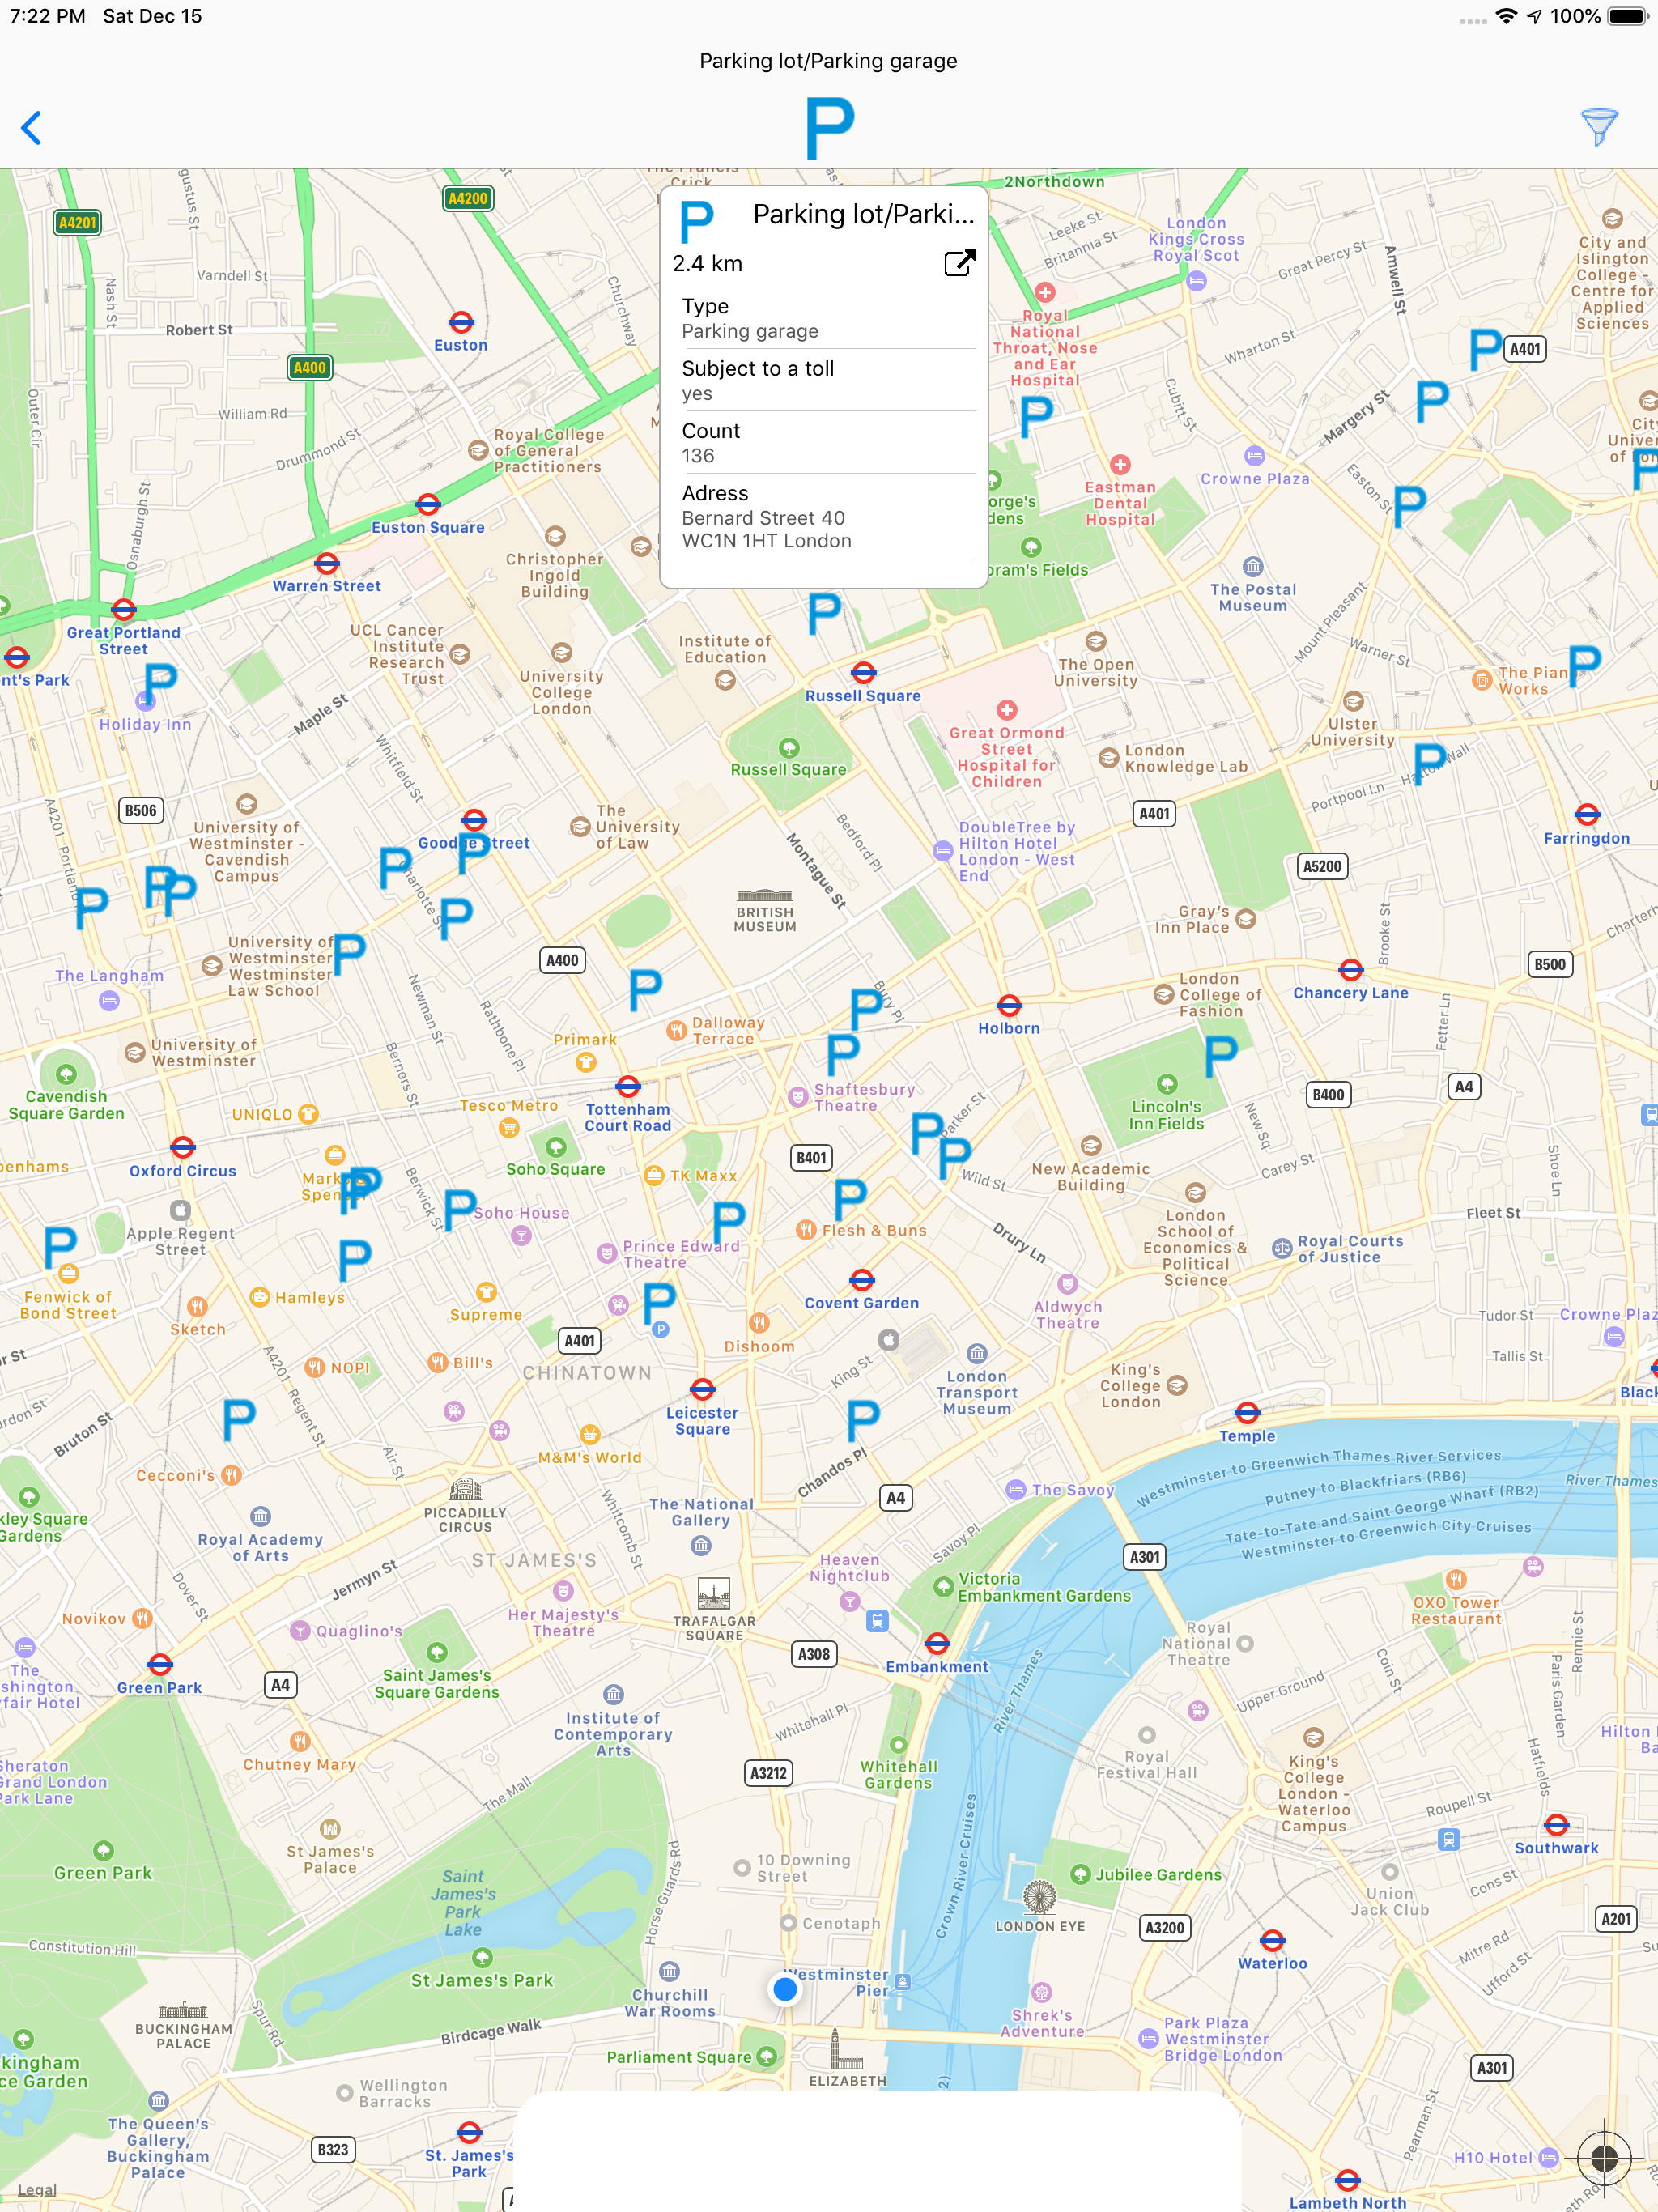Select parking marker near Lincoln's Inn Fields
1658x2212 pixels.
pos(1220,1055)
